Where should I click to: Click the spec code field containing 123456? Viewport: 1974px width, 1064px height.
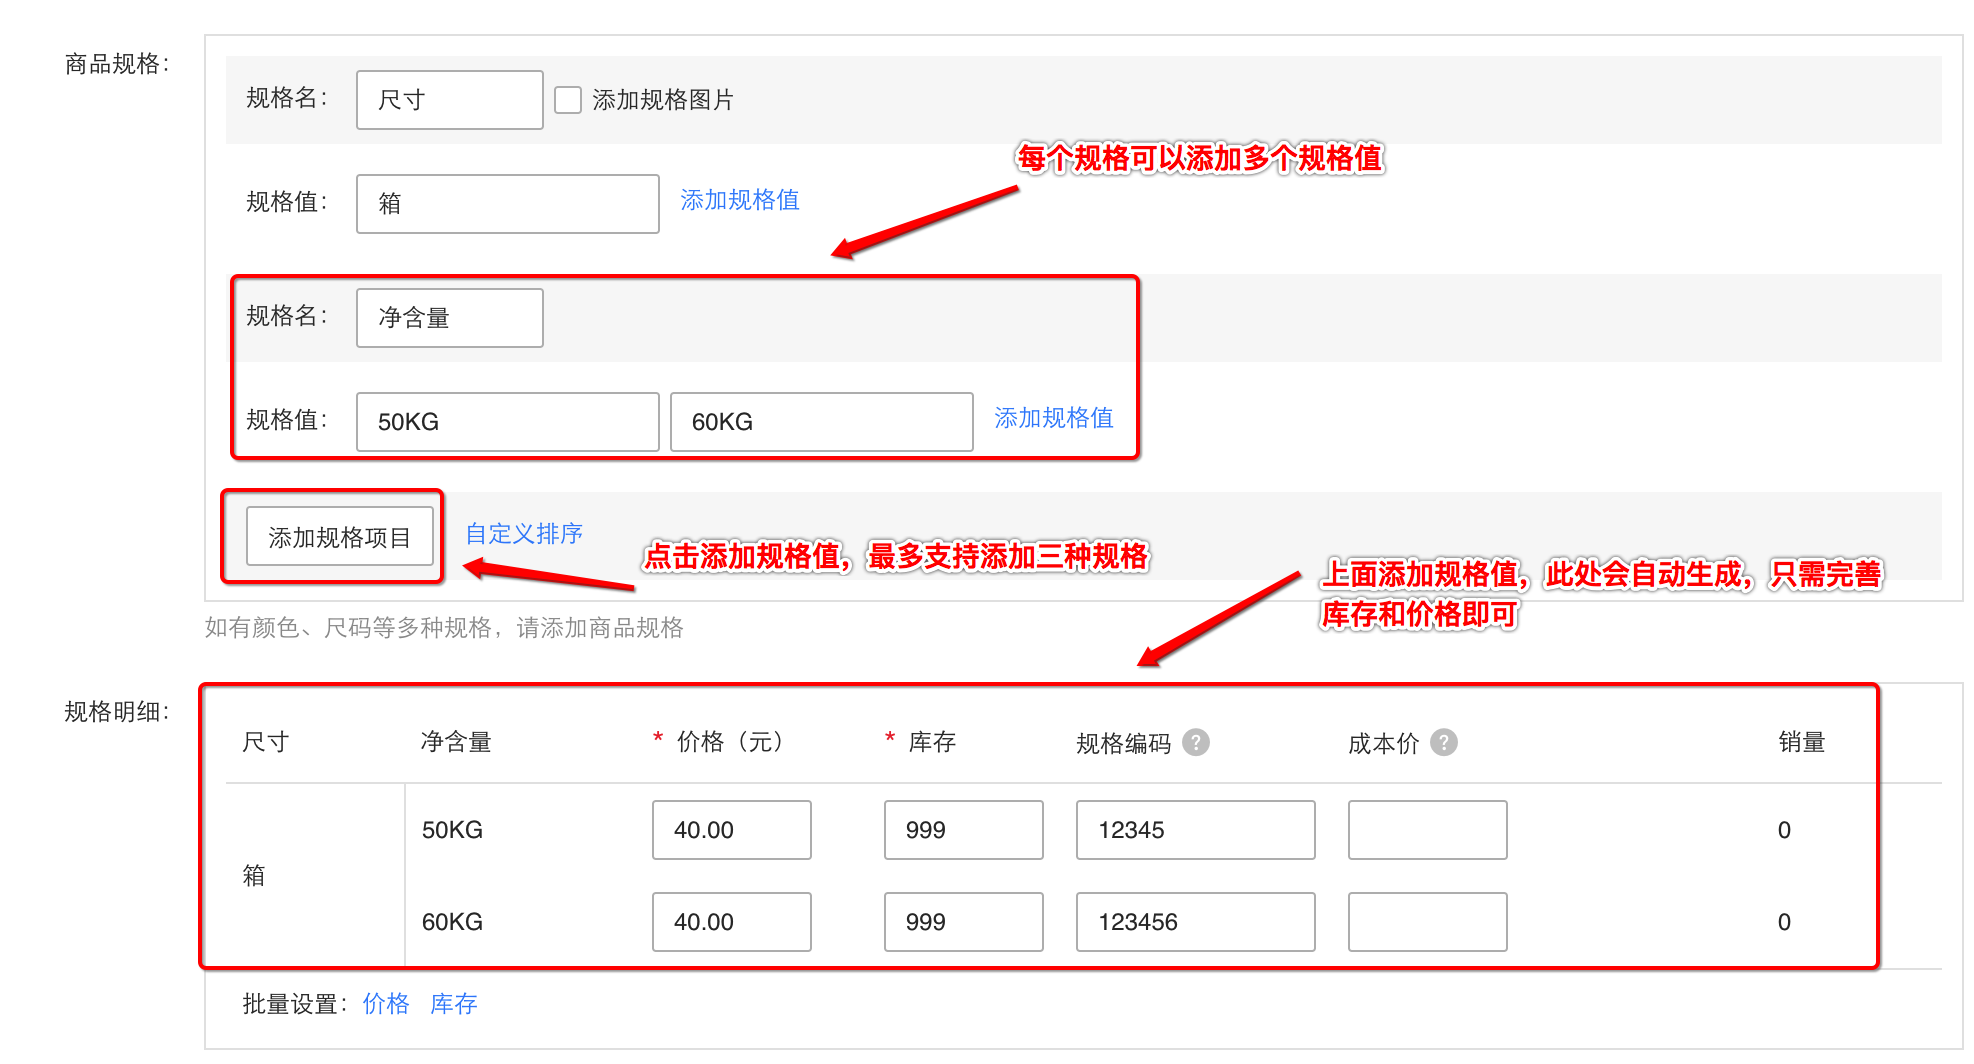[1194, 921]
